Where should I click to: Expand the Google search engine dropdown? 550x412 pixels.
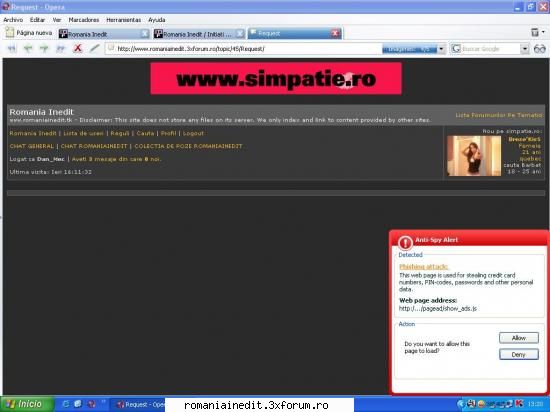click(x=524, y=49)
